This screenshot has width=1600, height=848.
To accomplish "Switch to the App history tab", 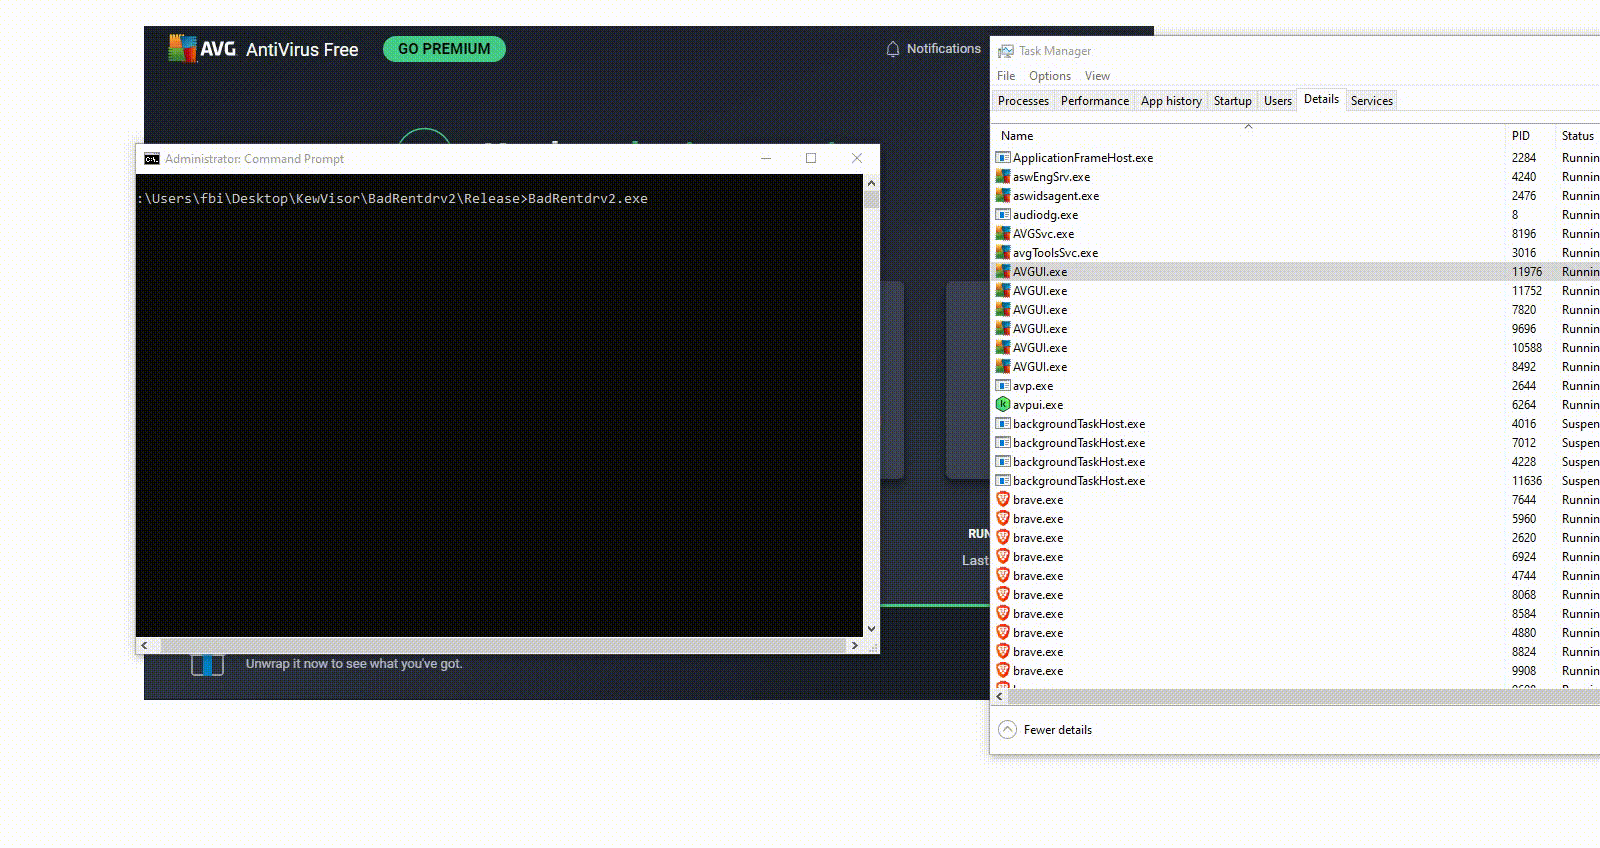I will (1171, 101).
